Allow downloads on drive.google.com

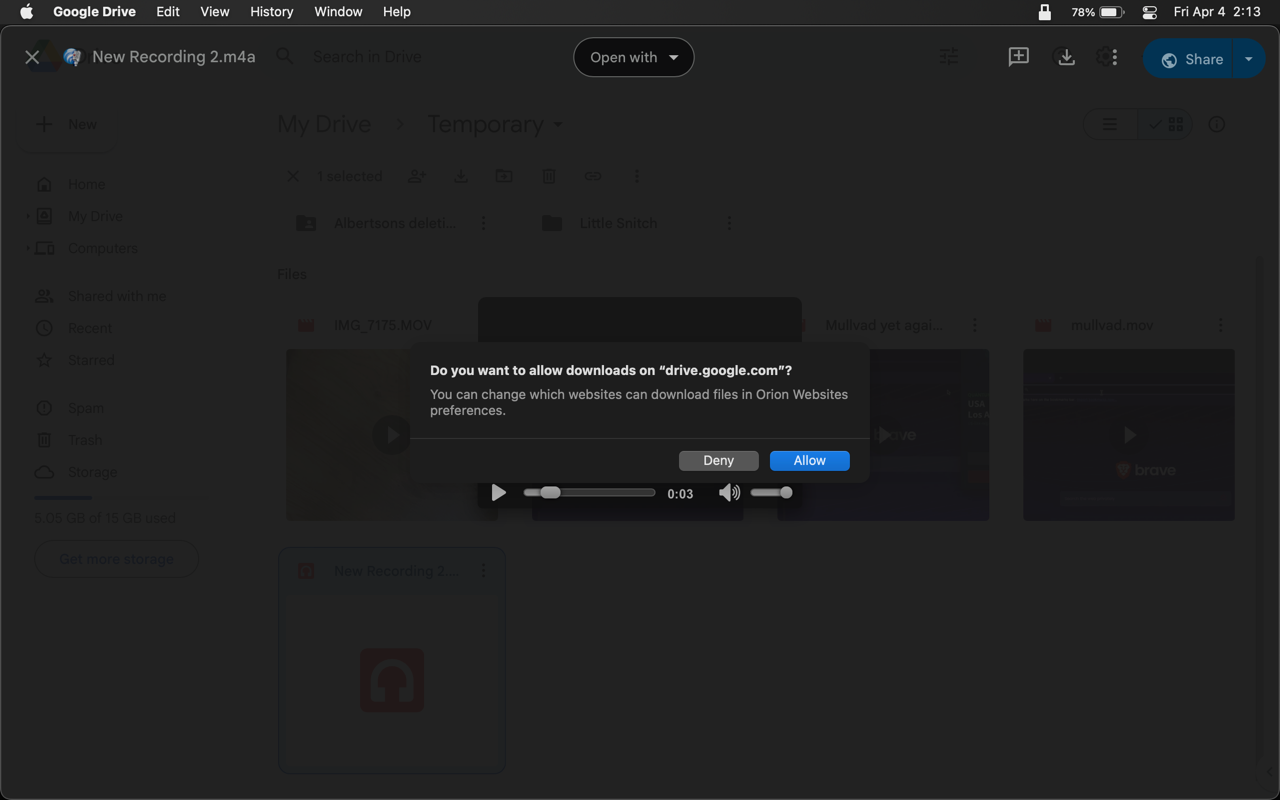(x=809, y=460)
